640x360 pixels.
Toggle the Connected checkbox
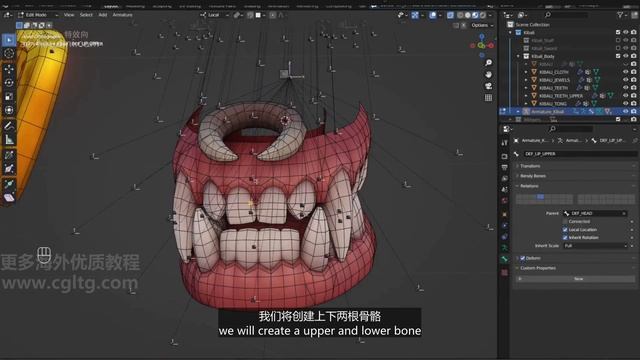coord(565,222)
